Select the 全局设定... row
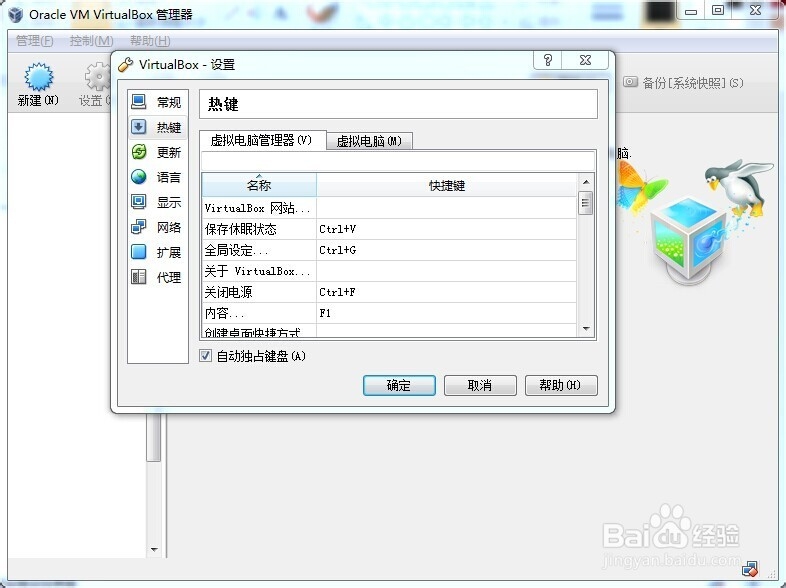This screenshot has height=588, width=786. [389, 250]
